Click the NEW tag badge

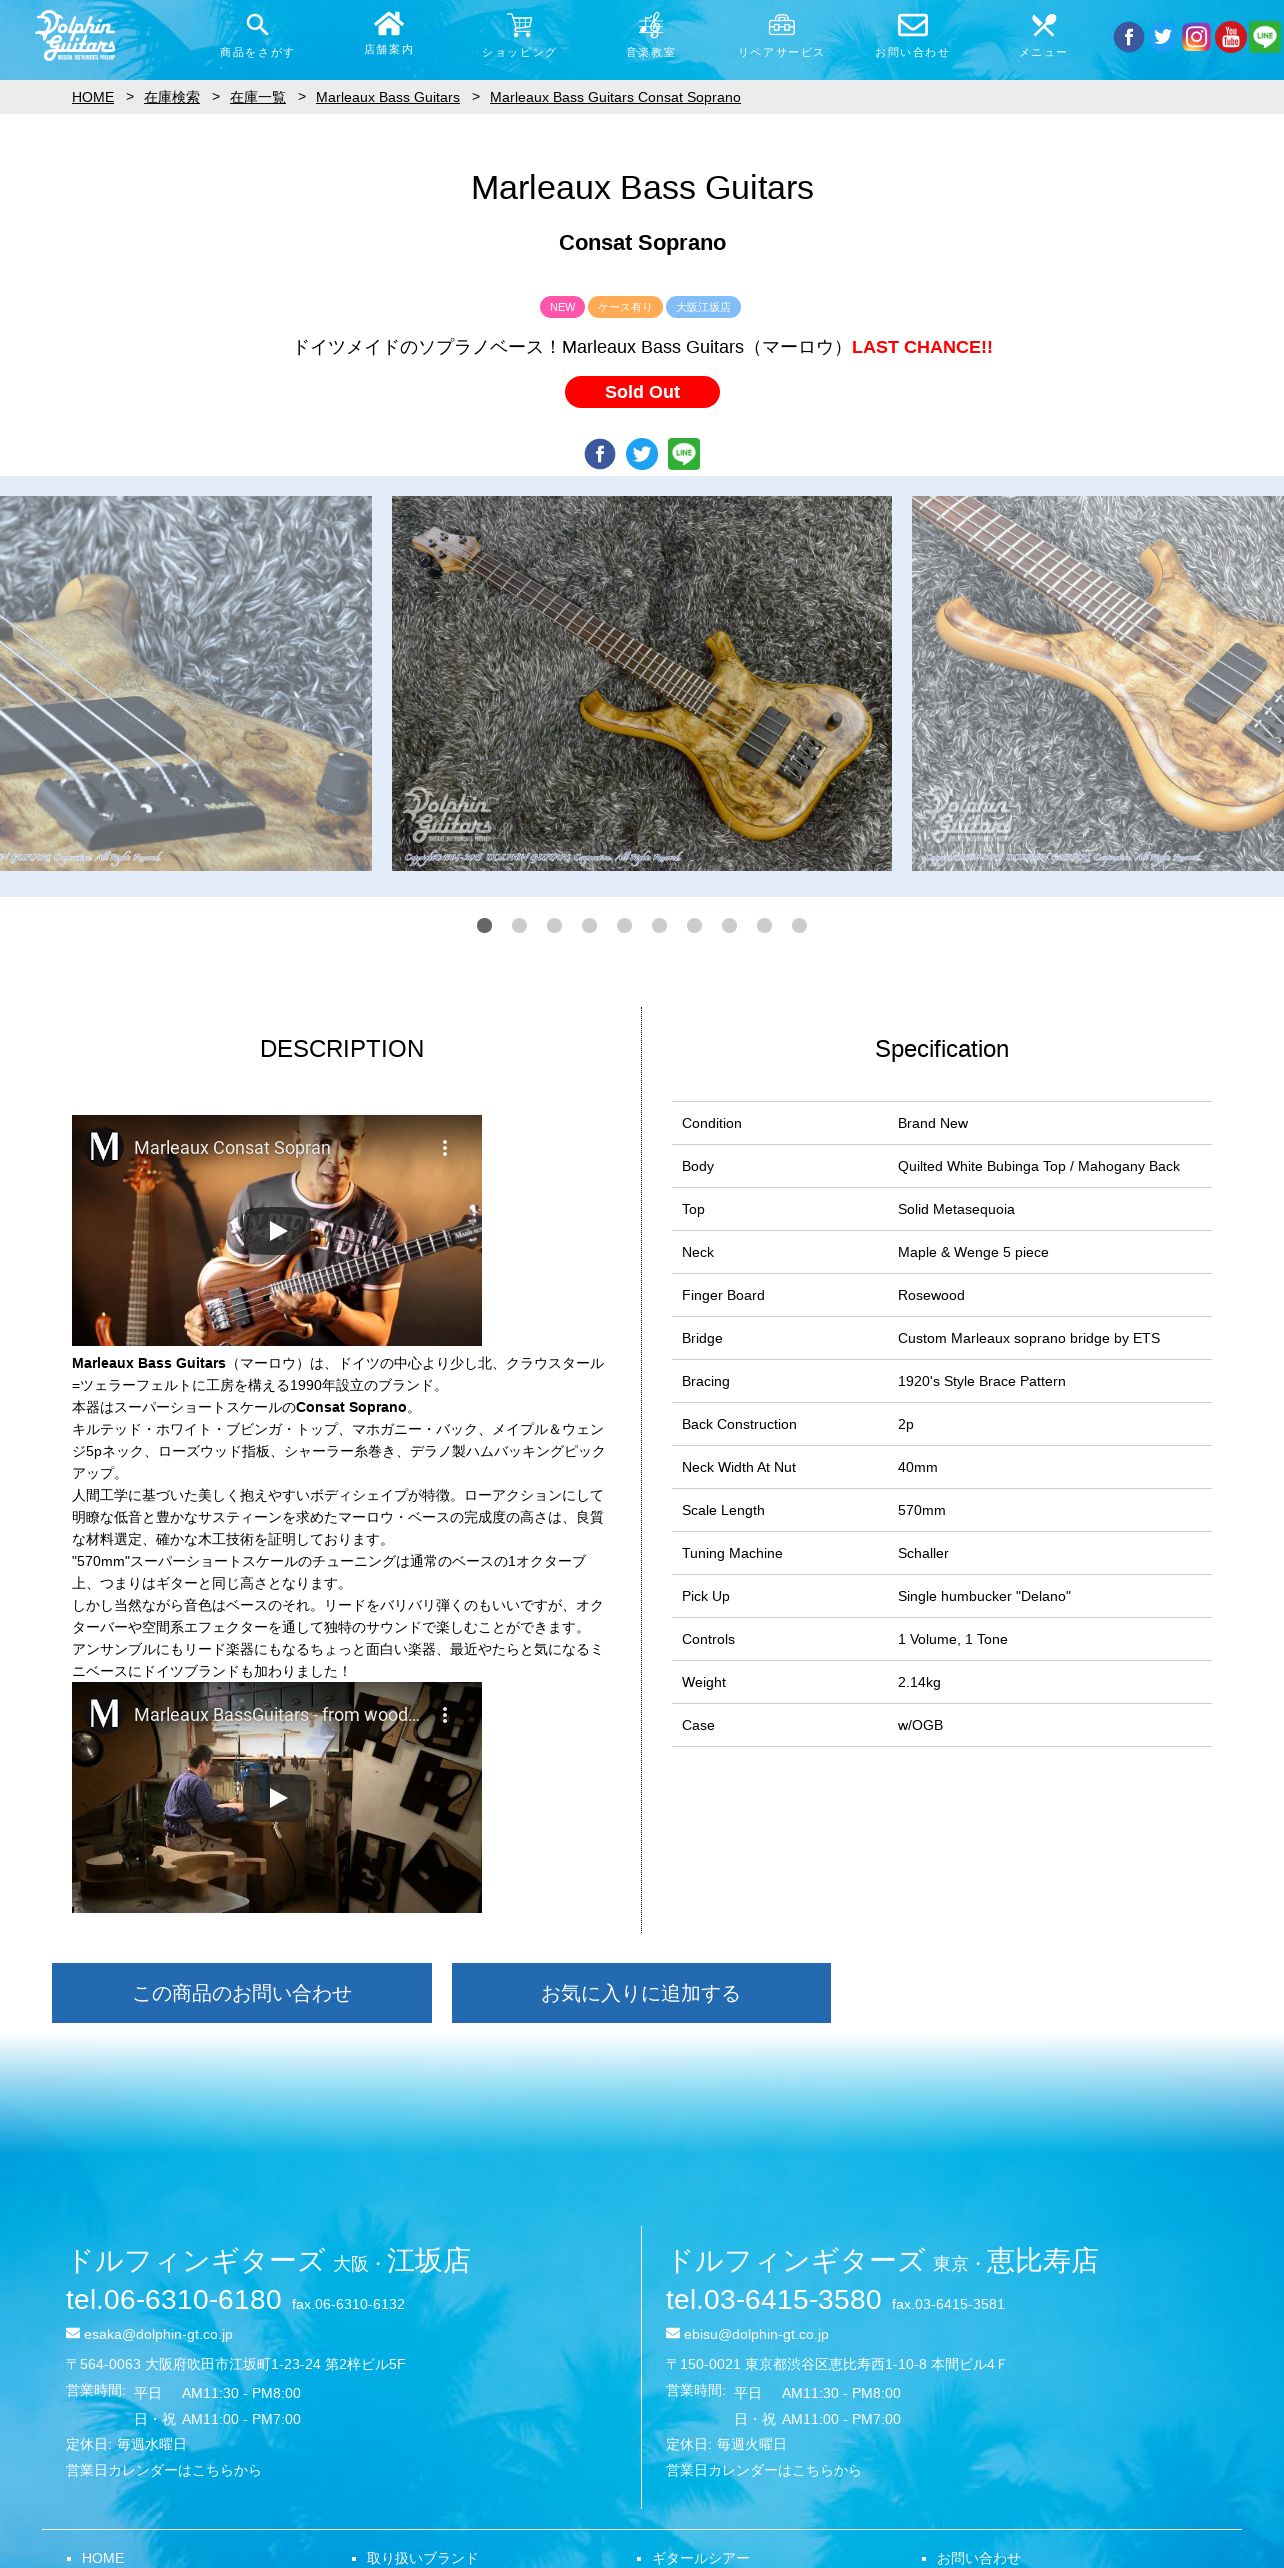[562, 307]
